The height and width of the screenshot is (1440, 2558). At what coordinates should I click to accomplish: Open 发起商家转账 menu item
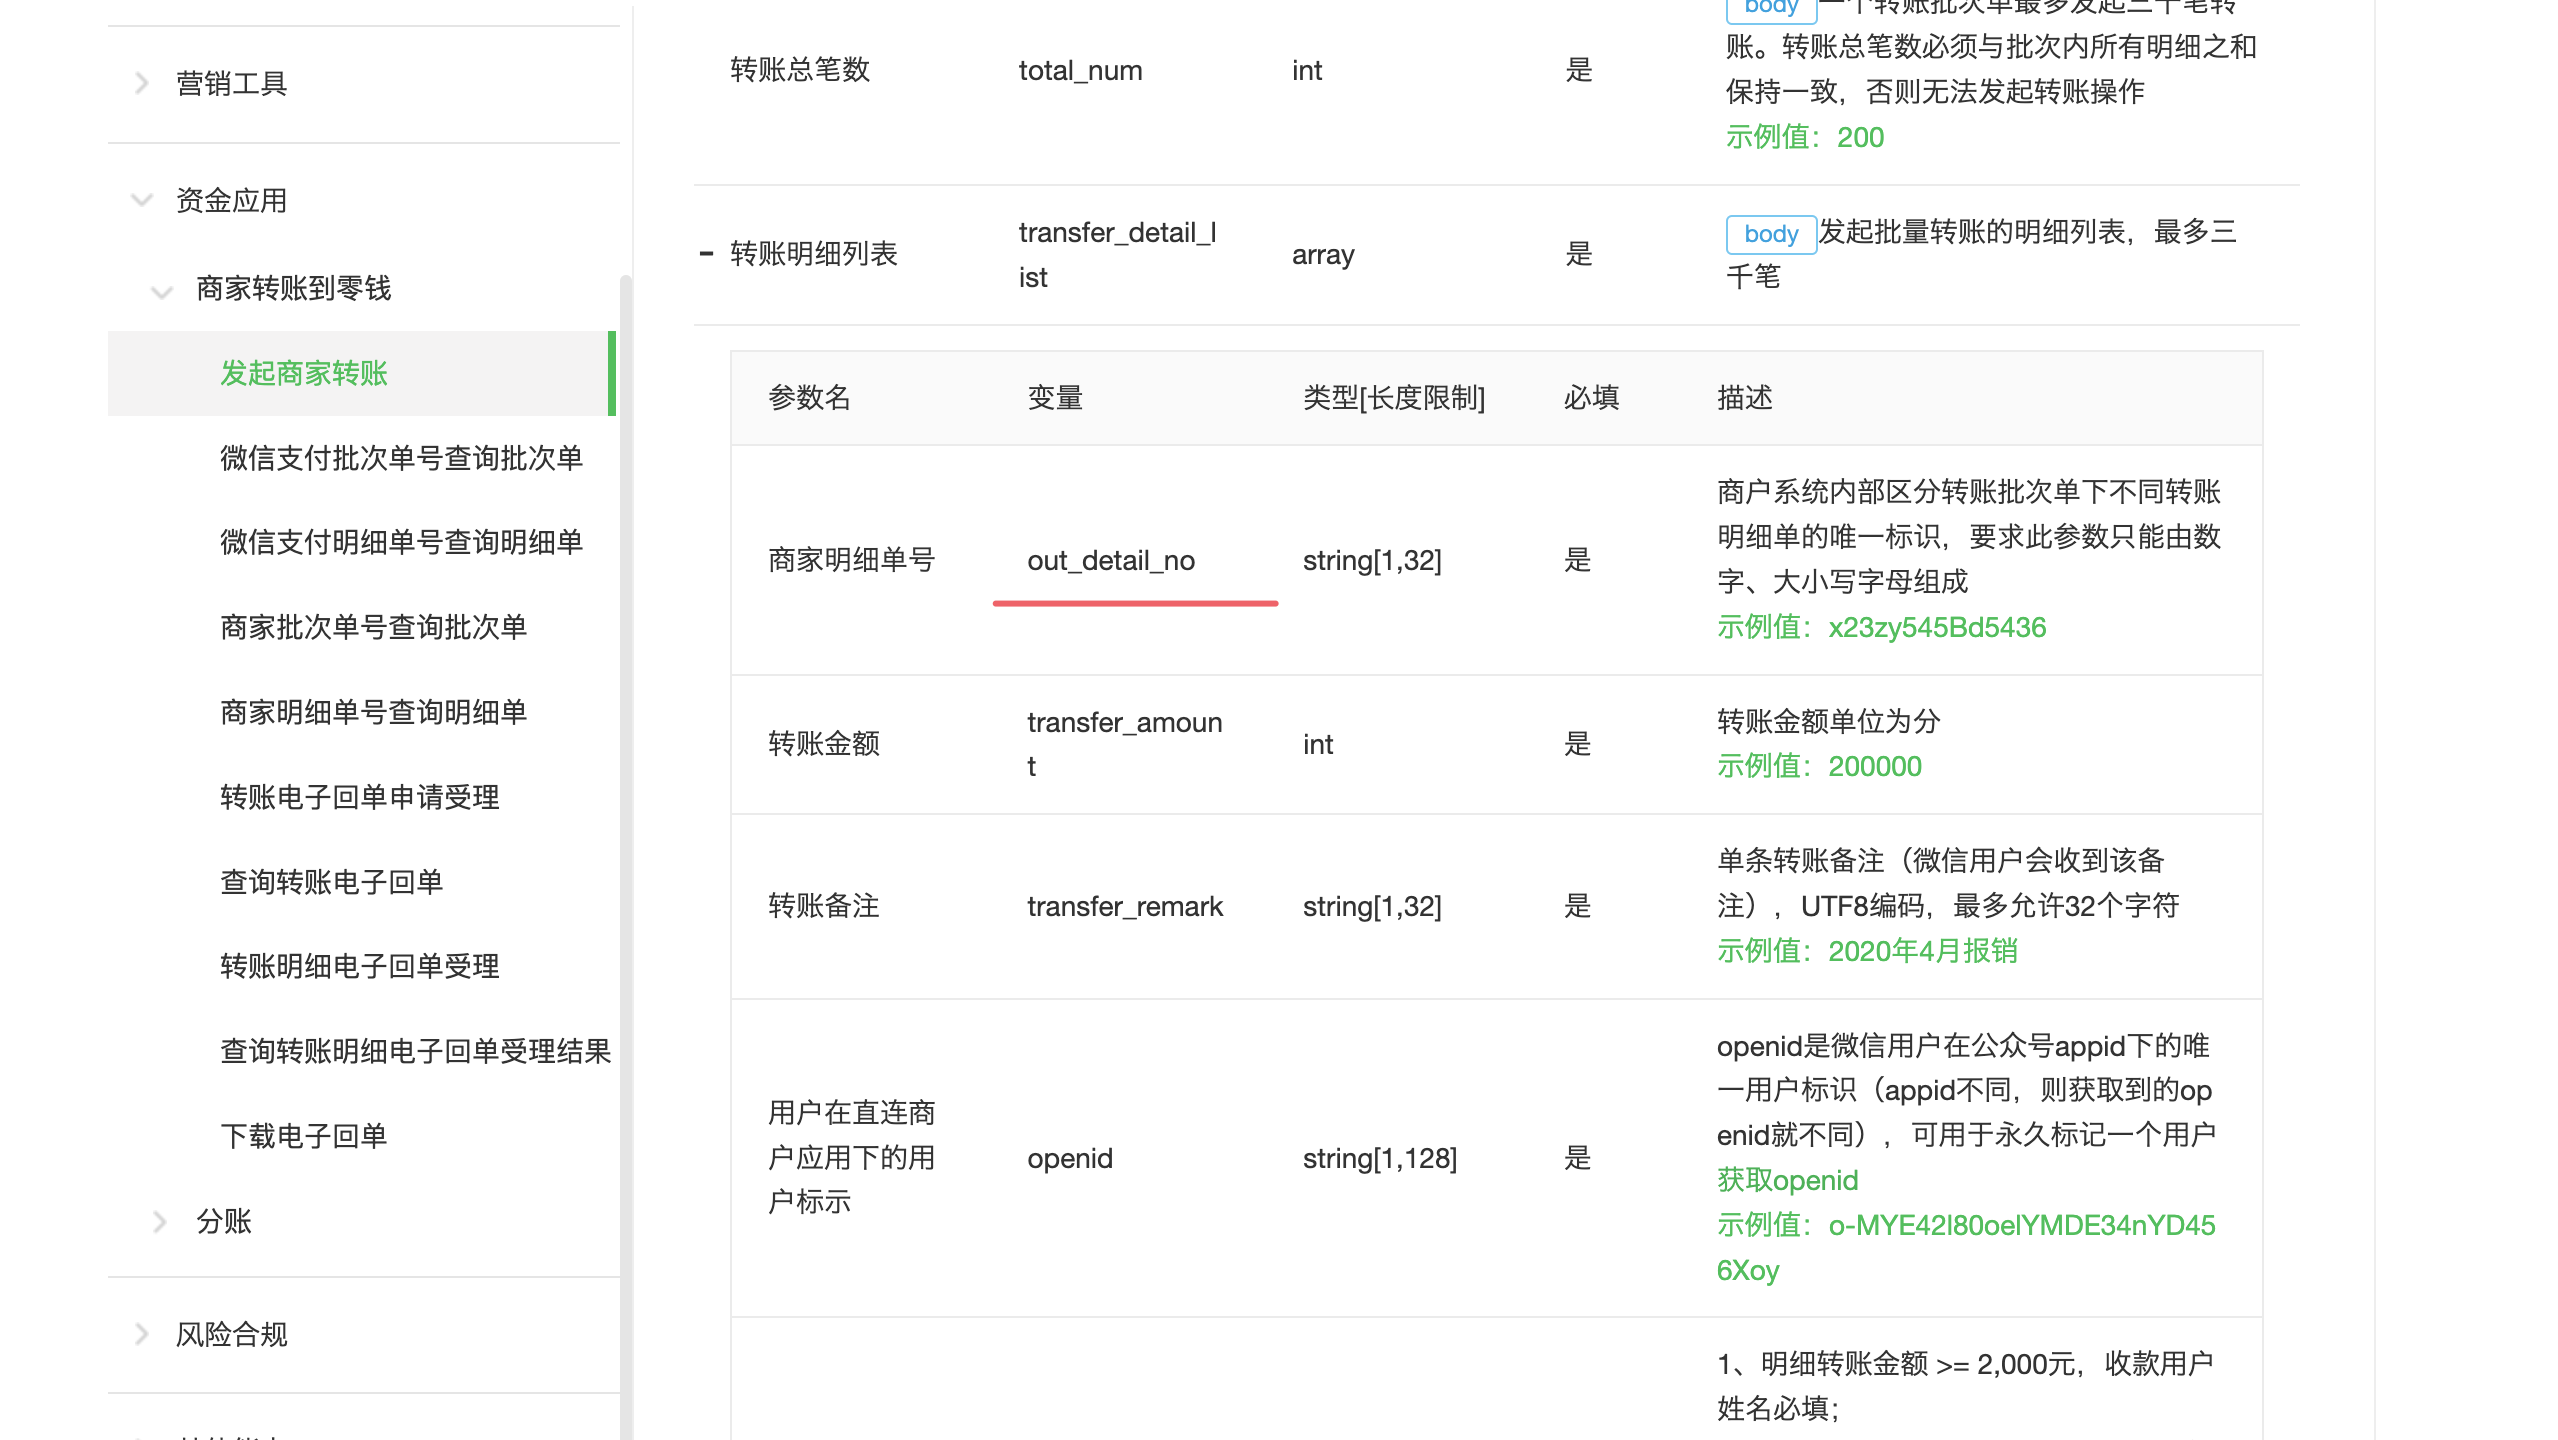point(303,373)
